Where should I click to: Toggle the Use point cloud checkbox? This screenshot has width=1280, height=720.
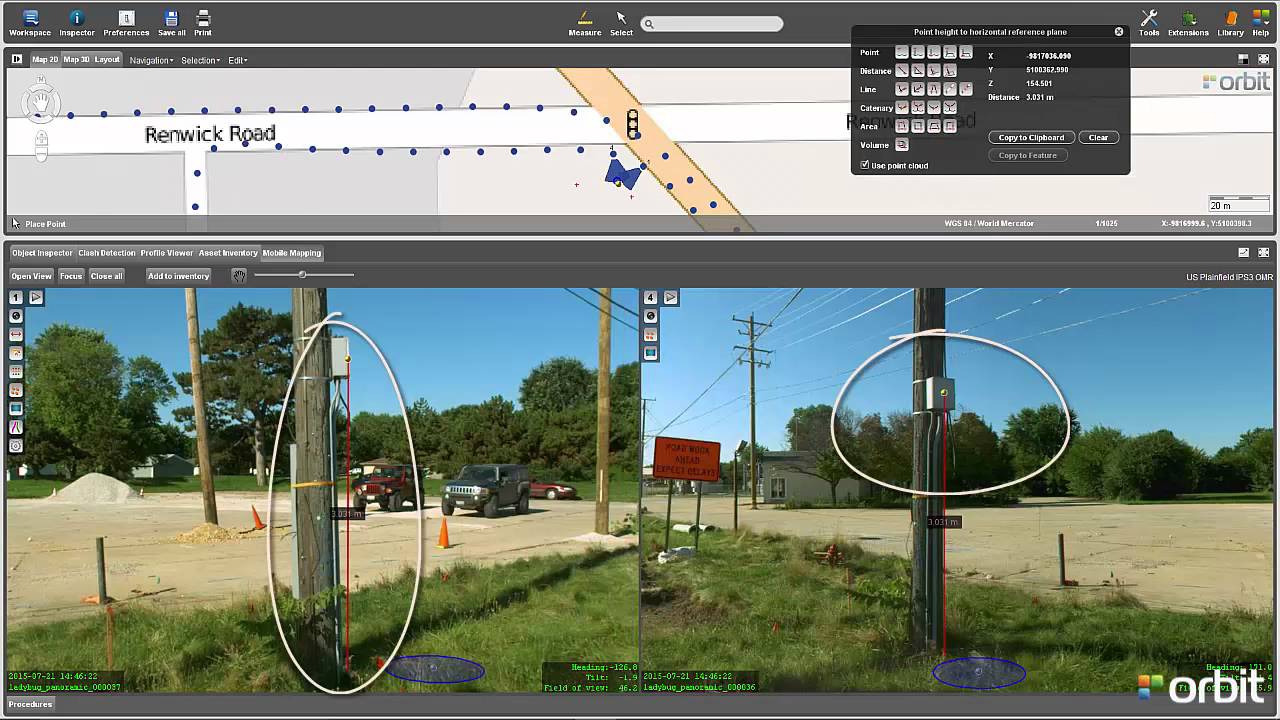[x=865, y=165]
